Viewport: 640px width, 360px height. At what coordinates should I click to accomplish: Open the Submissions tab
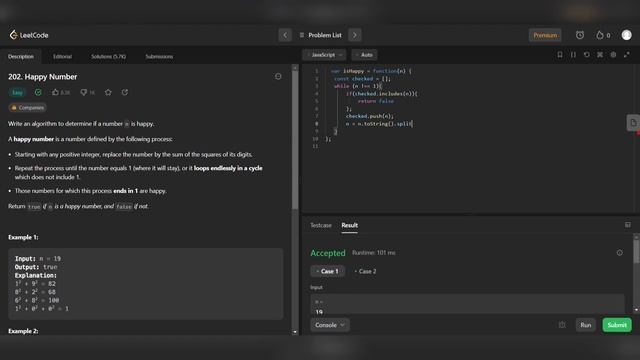click(x=159, y=56)
